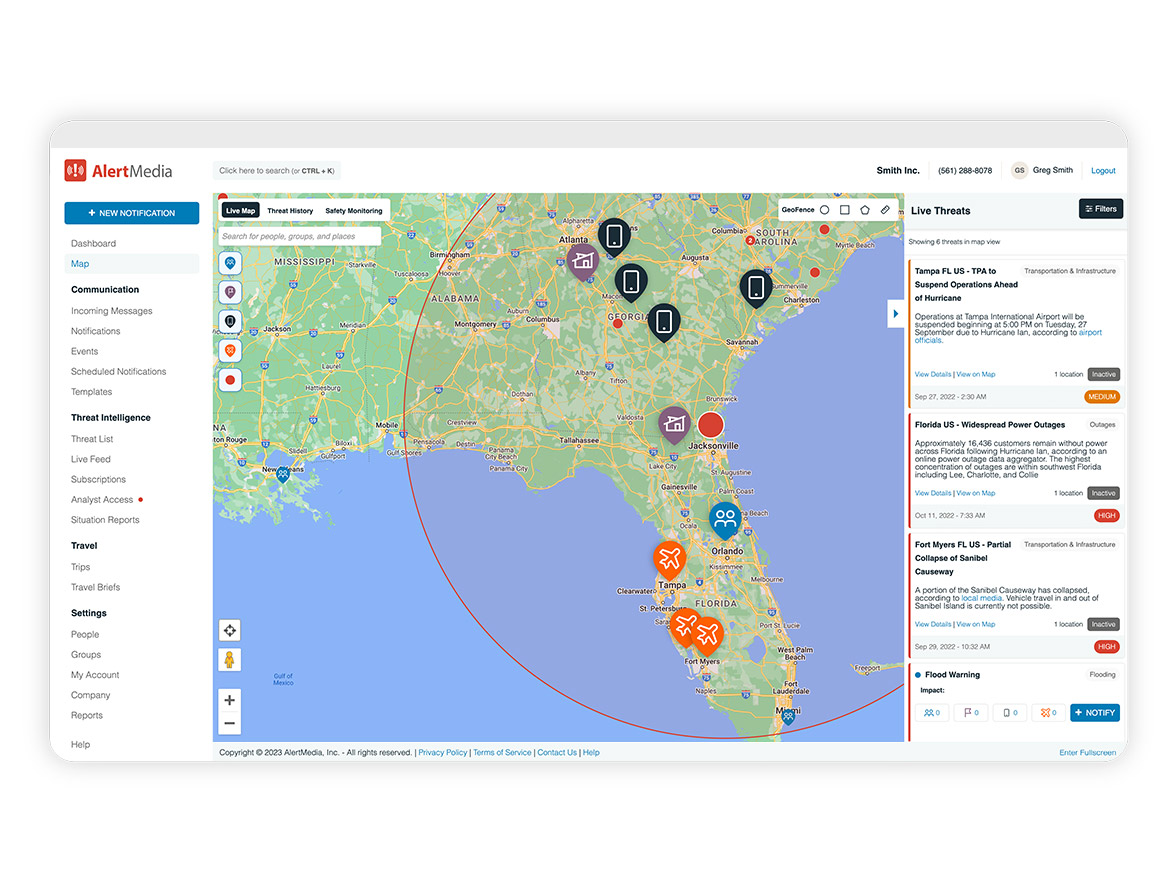Open the Privacy Policy link
This screenshot has width=1176, height=882.
point(442,752)
